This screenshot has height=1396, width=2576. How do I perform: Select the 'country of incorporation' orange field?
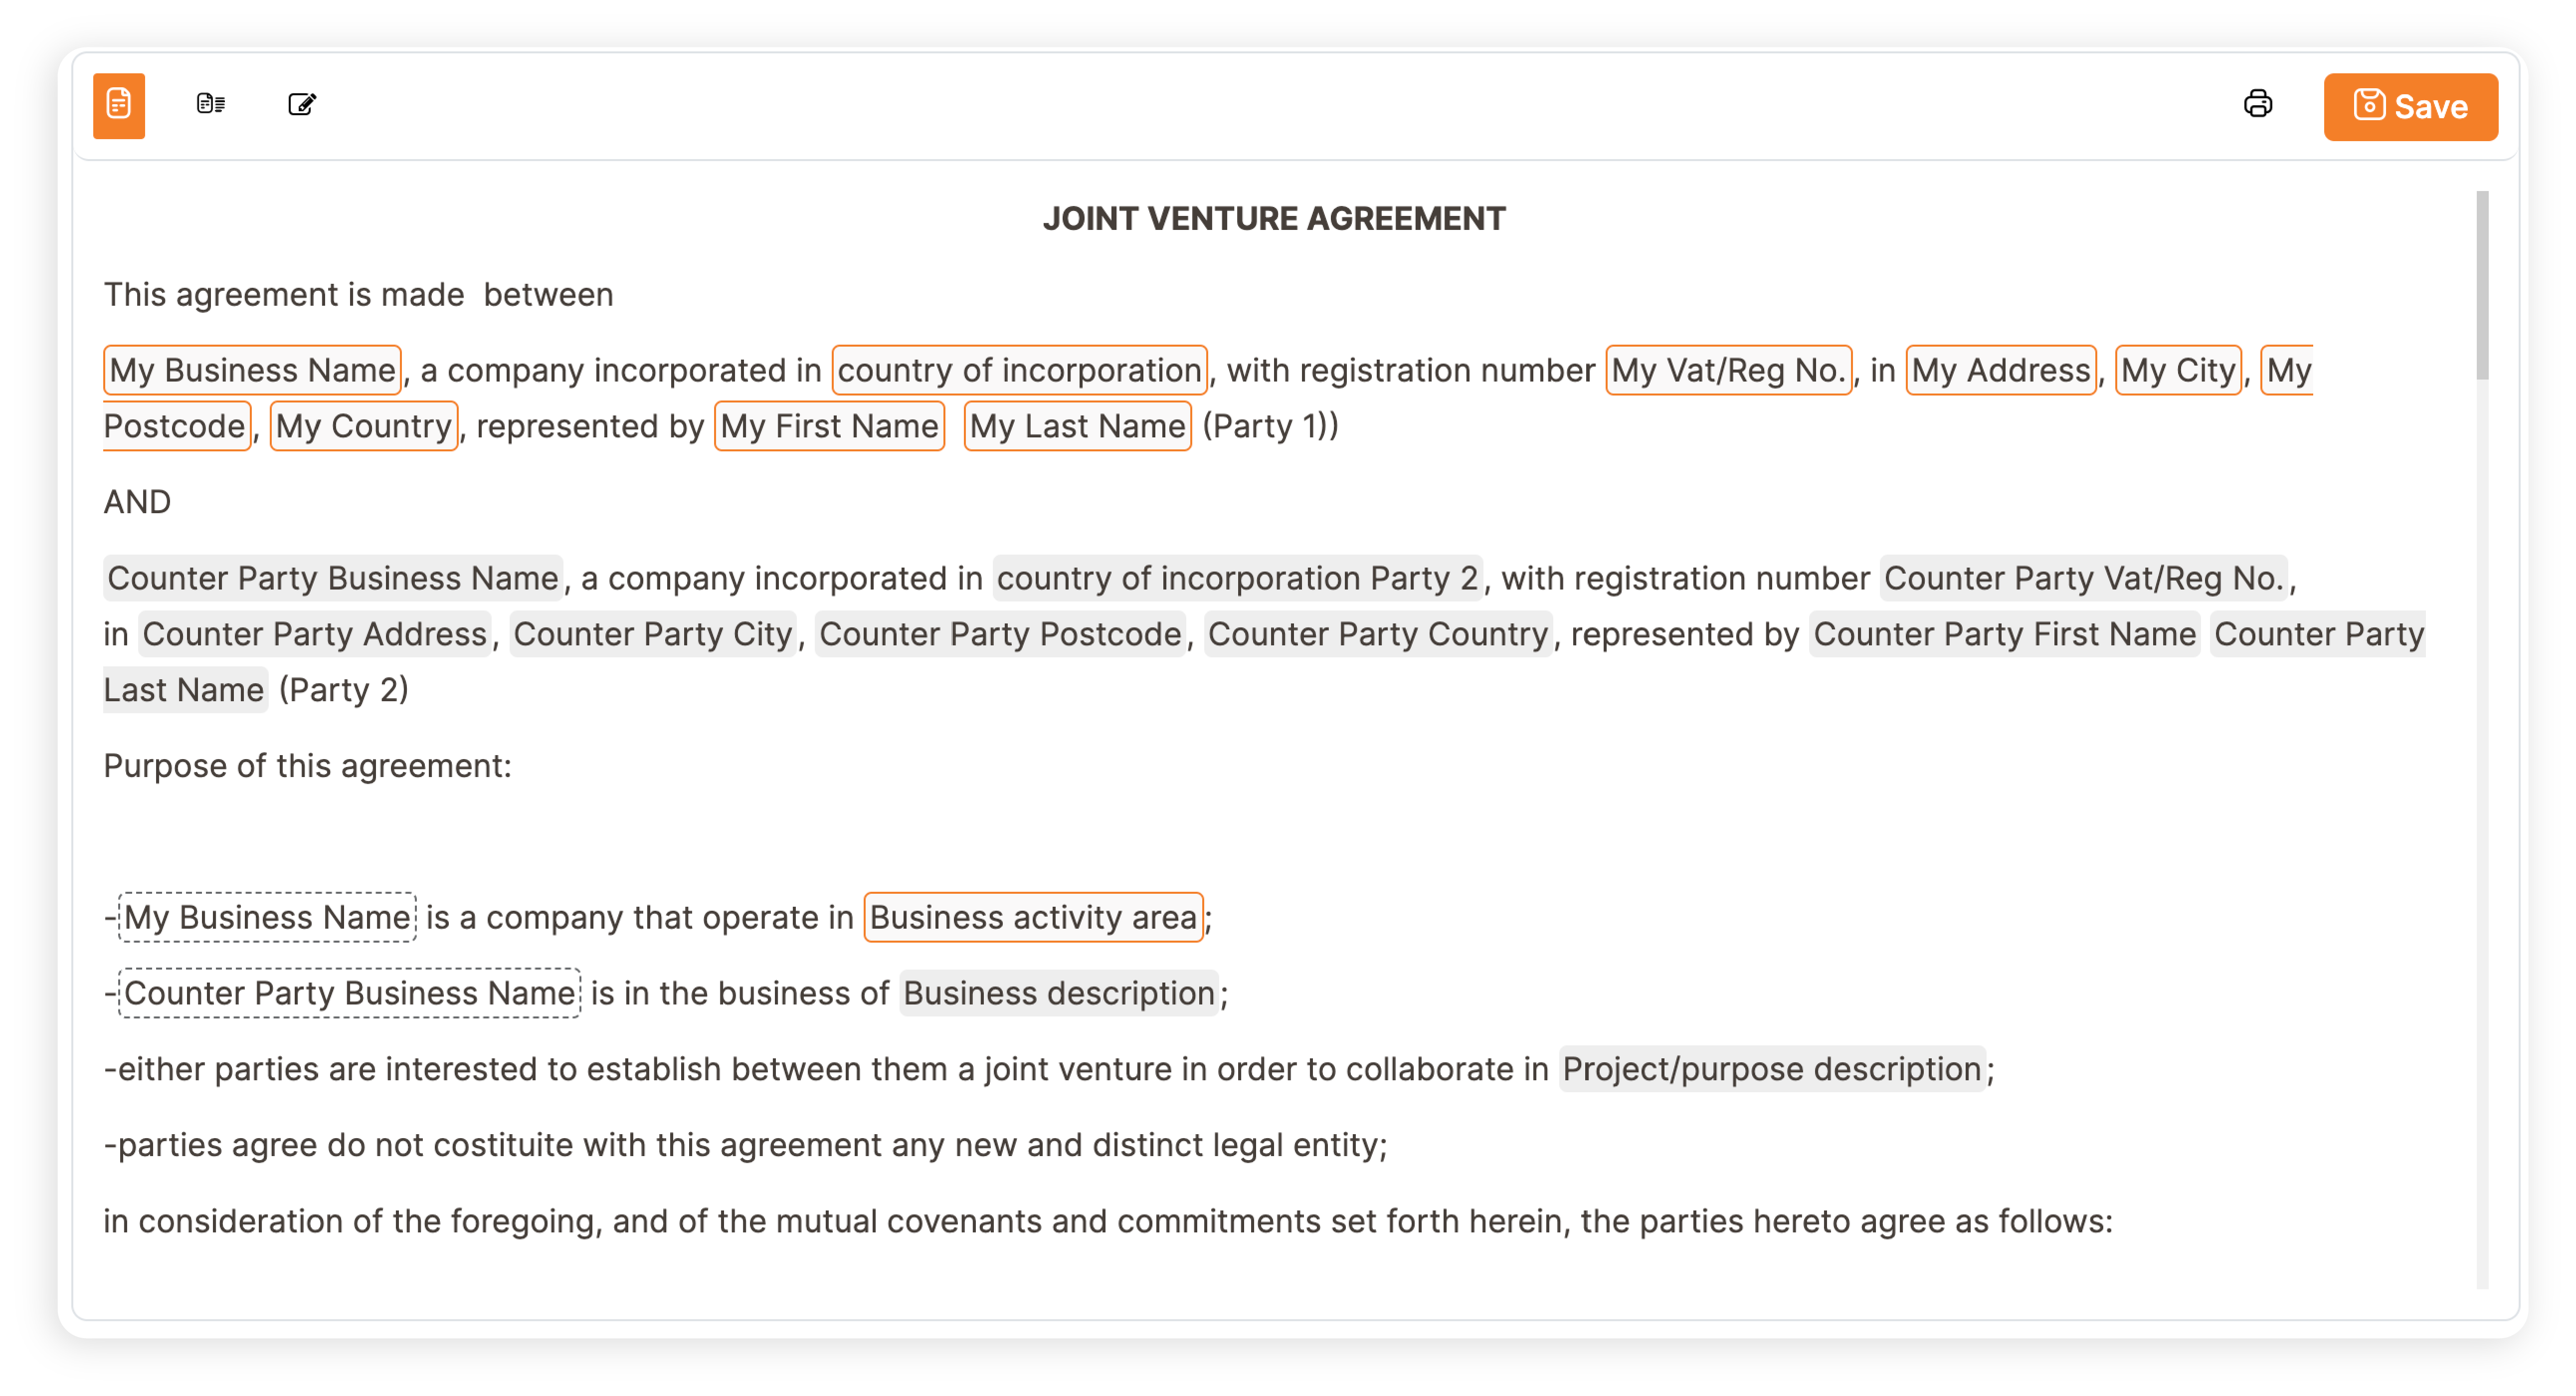coord(1019,370)
